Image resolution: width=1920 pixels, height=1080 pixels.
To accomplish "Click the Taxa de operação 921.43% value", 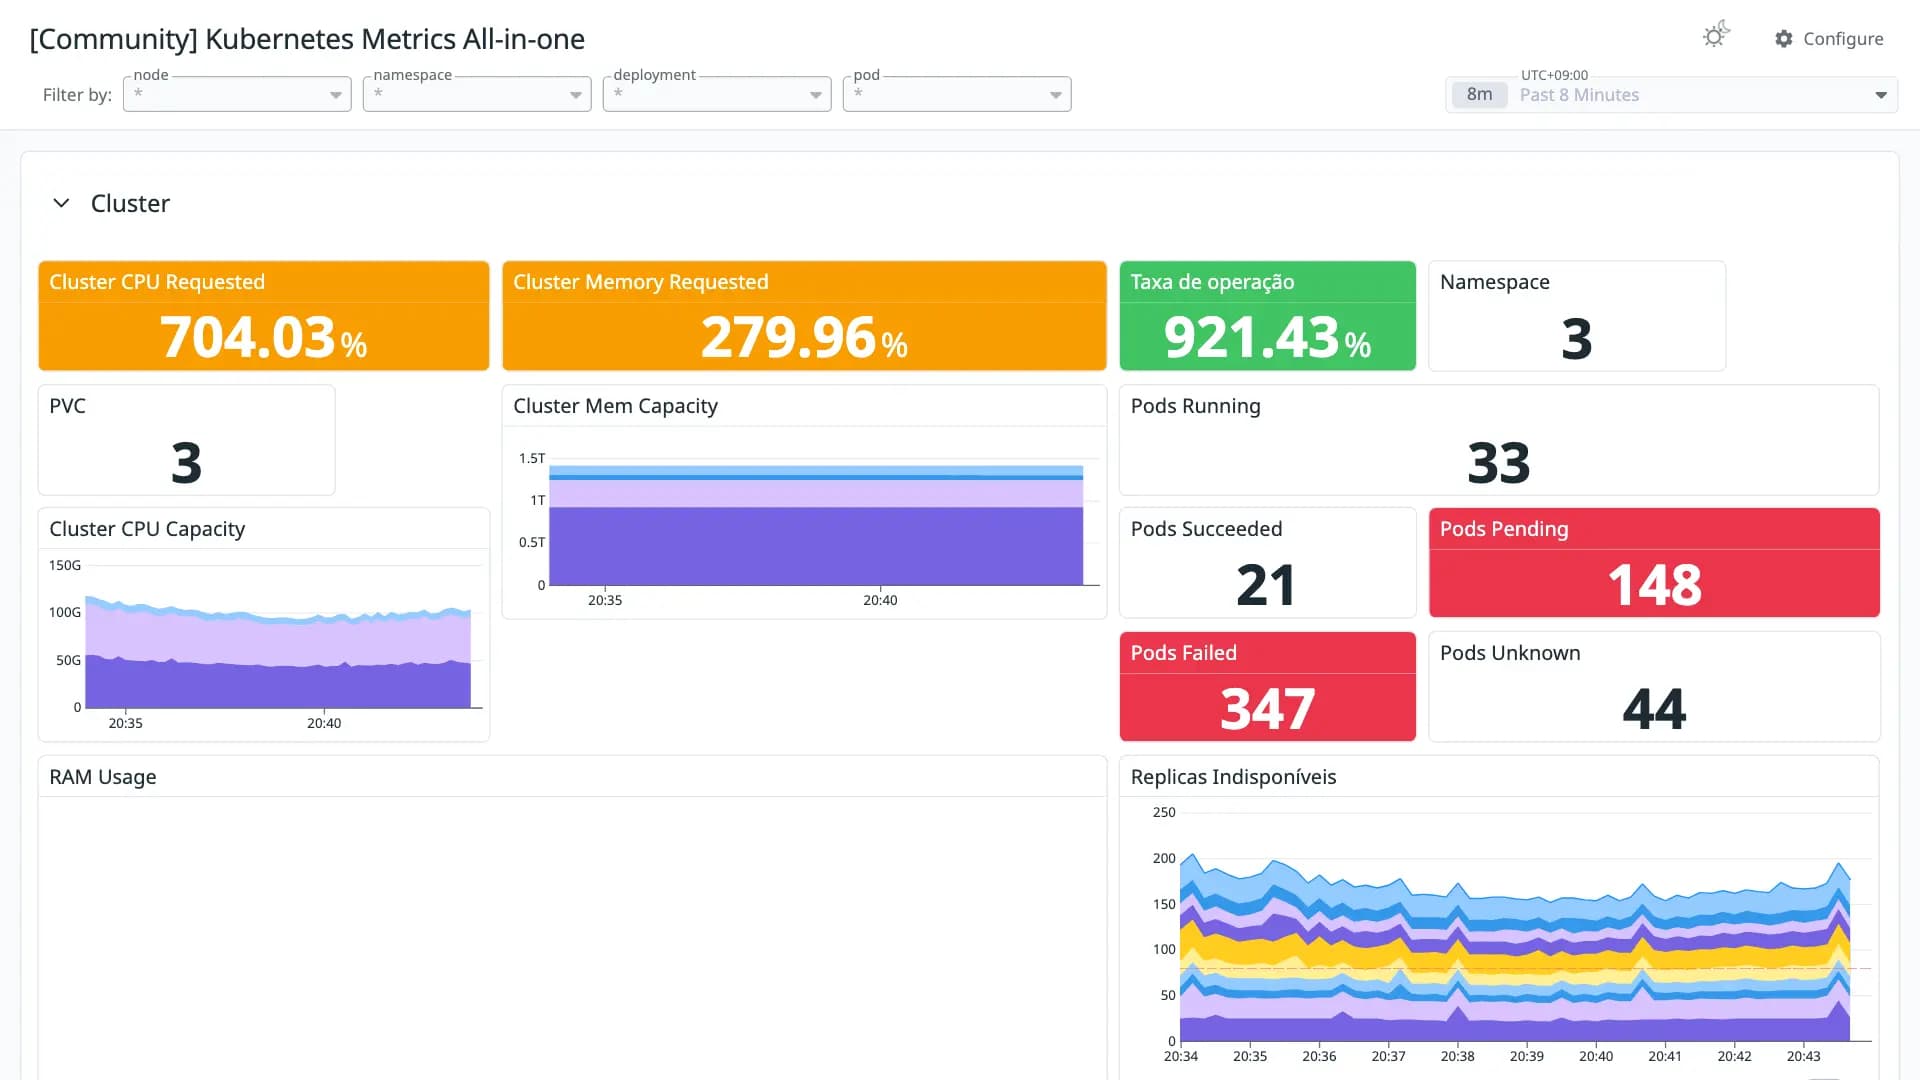I will tap(1267, 337).
